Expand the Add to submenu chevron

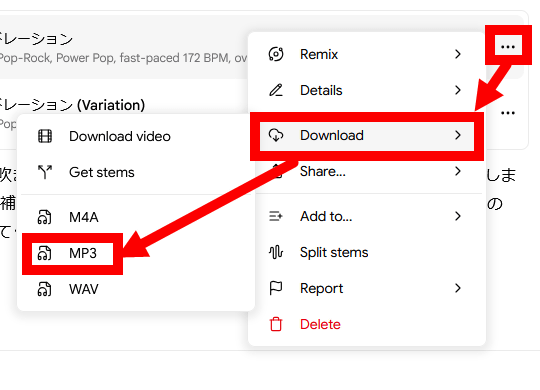[458, 216]
